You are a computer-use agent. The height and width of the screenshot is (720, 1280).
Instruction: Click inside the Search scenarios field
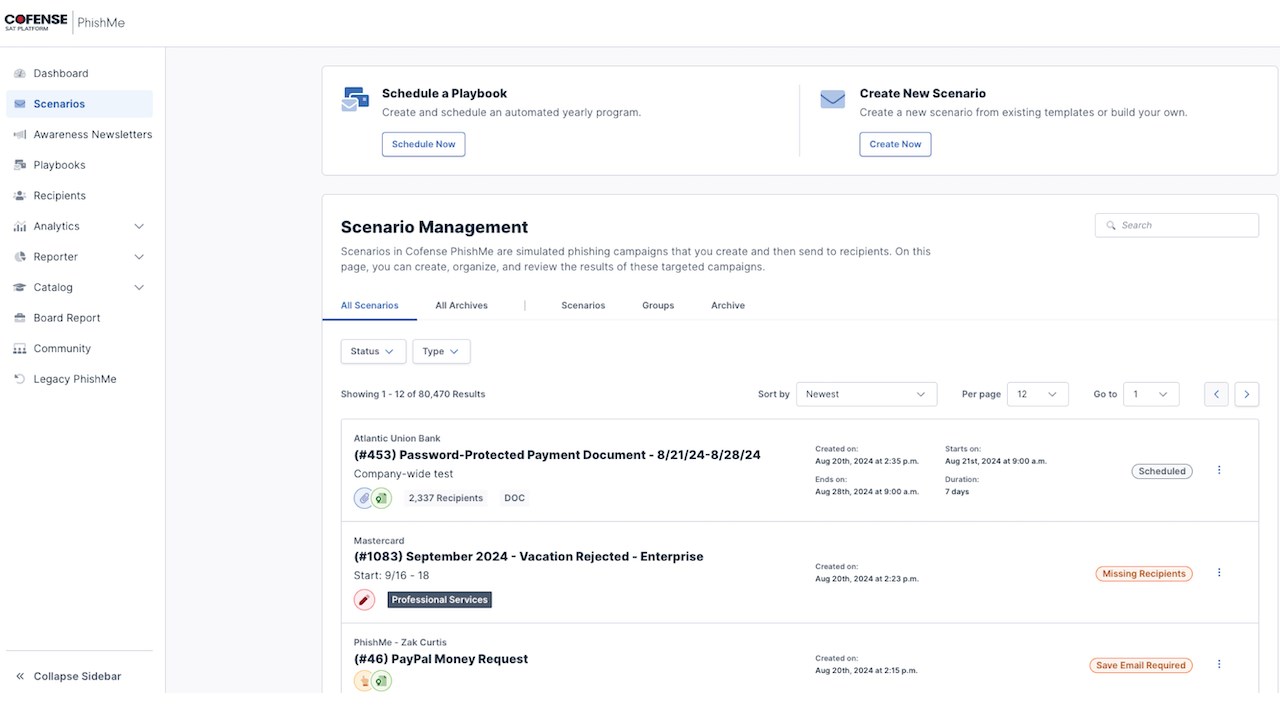(1177, 225)
